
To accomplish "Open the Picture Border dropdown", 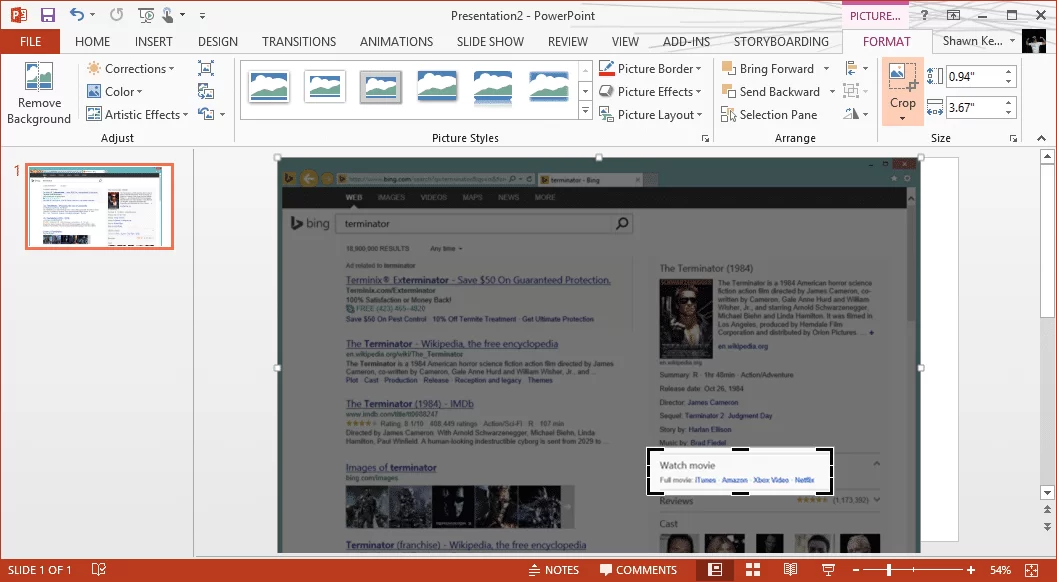I will pyautogui.click(x=651, y=69).
